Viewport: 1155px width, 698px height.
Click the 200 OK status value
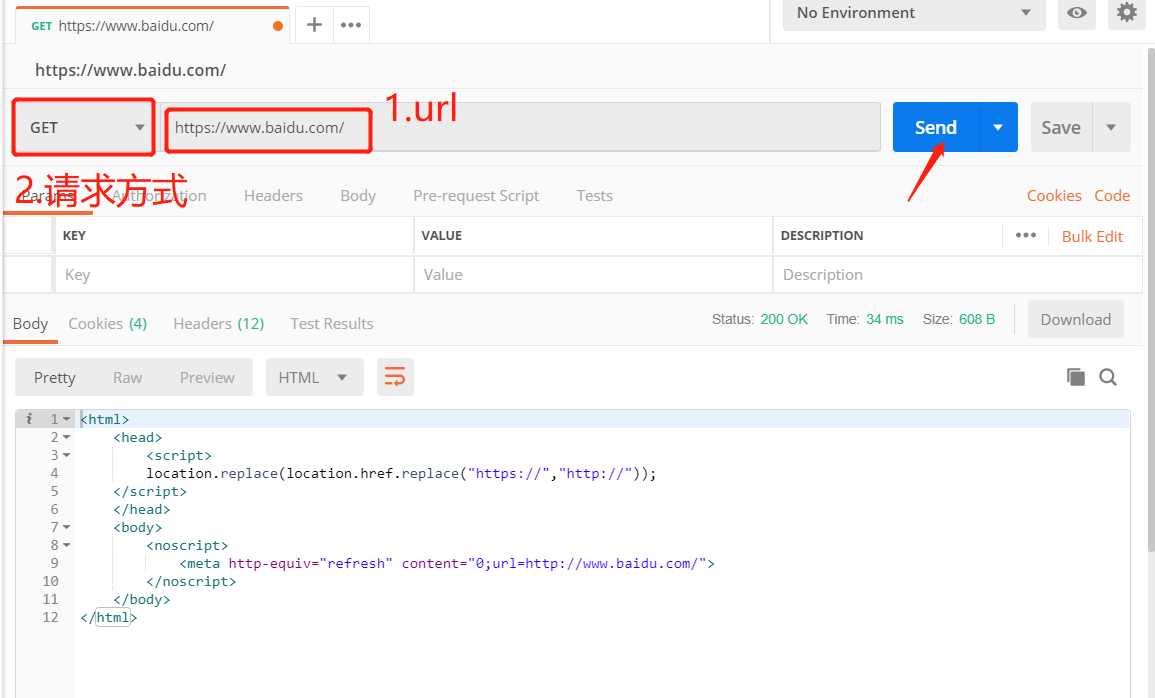(x=784, y=320)
